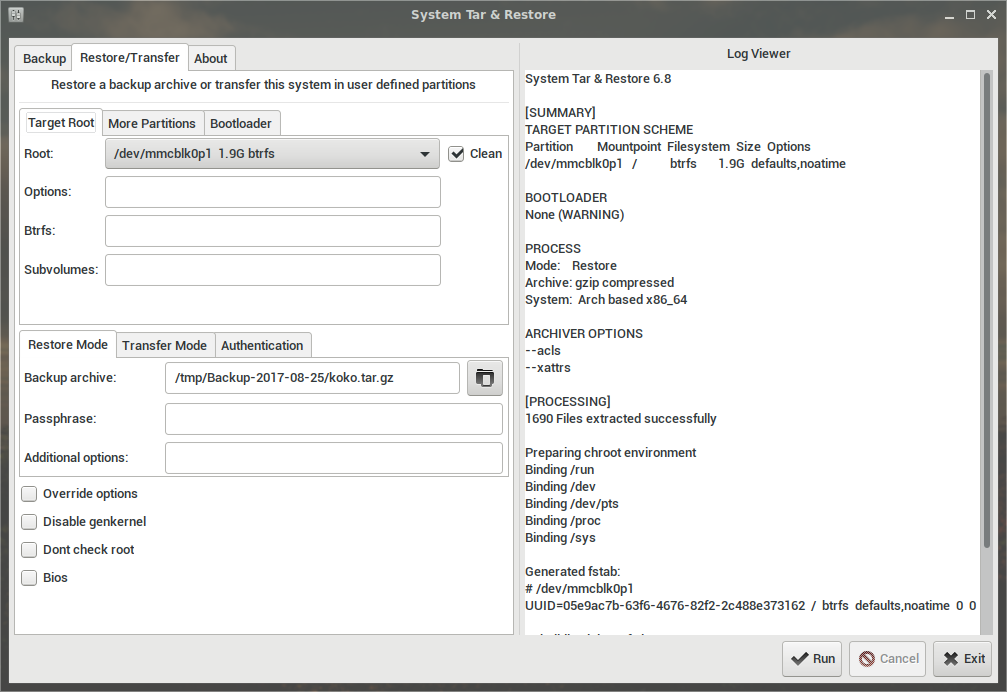Click the Backup archive path field
The image size is (1007, 692).
click(x=312, y=378)
